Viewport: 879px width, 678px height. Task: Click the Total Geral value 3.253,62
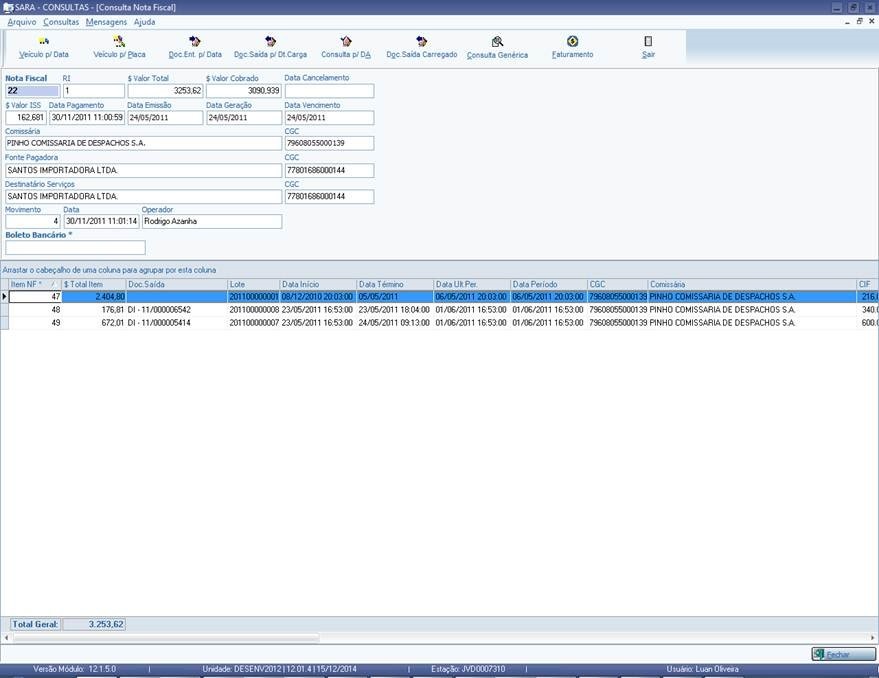coord(94,624)
